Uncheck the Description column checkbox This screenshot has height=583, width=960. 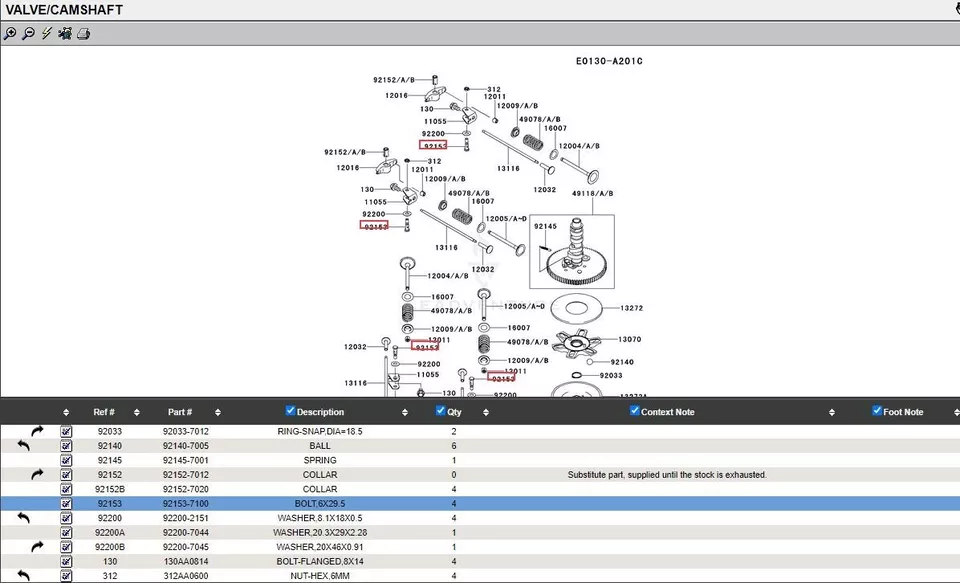(x=291, y=411)
